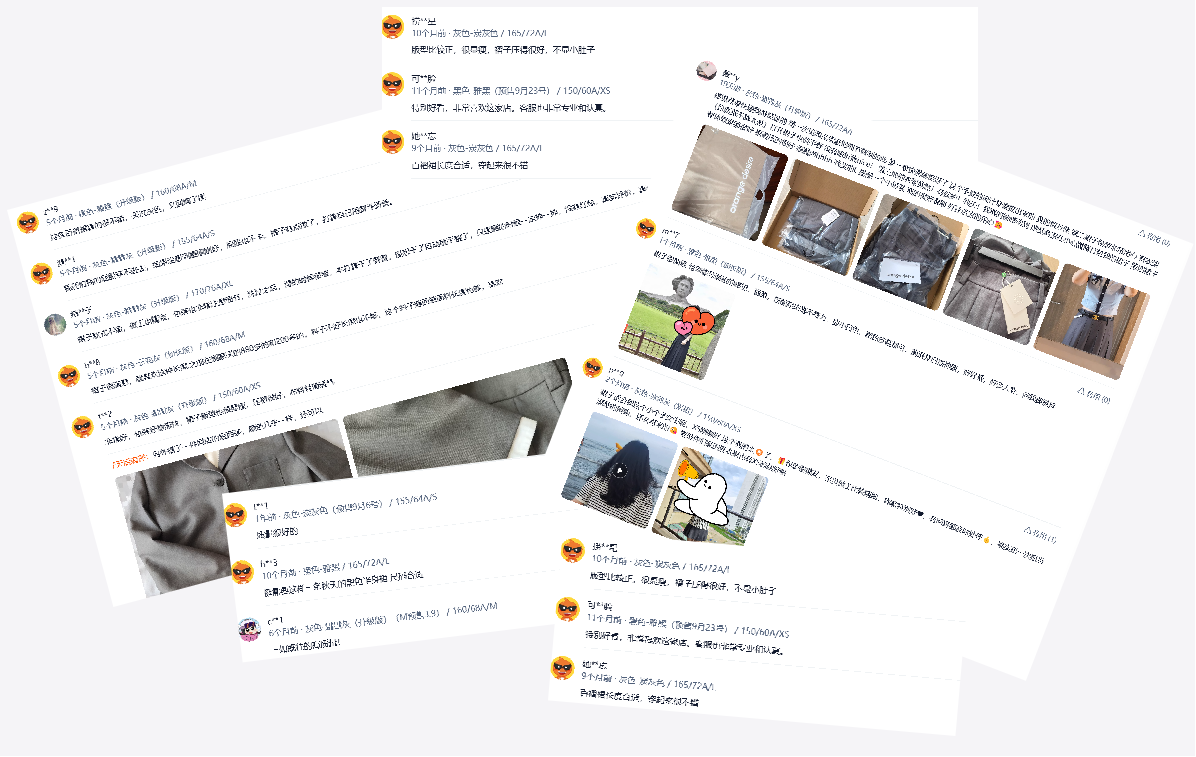Click the pink photo avatar of the five-photo reviewer
Viewport: 1196px width, 757px height.
point(706,70)
